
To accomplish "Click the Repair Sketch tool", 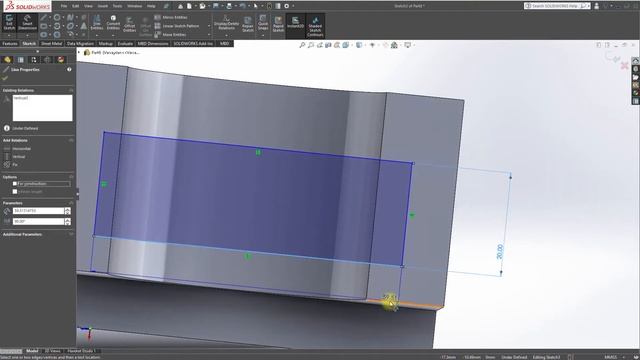I will tap(248, 24).
